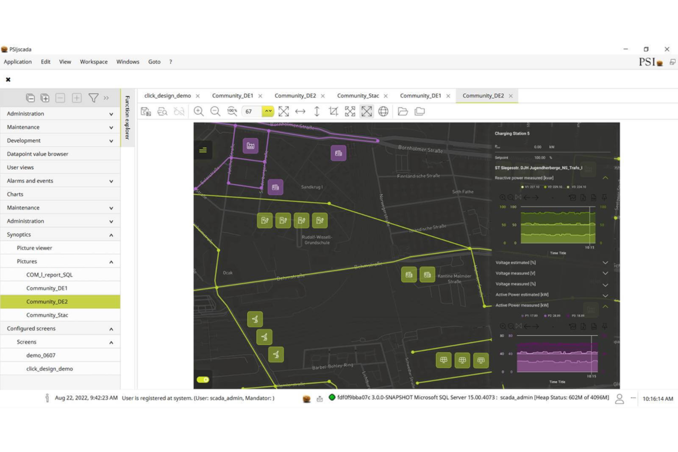
Task: Click the pin icon on Reactive power chart
Action: tap(604, 197)
